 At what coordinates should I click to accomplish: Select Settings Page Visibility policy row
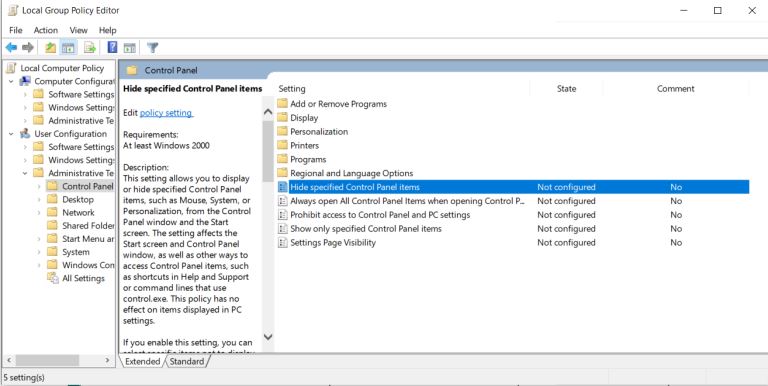point(512,242)
